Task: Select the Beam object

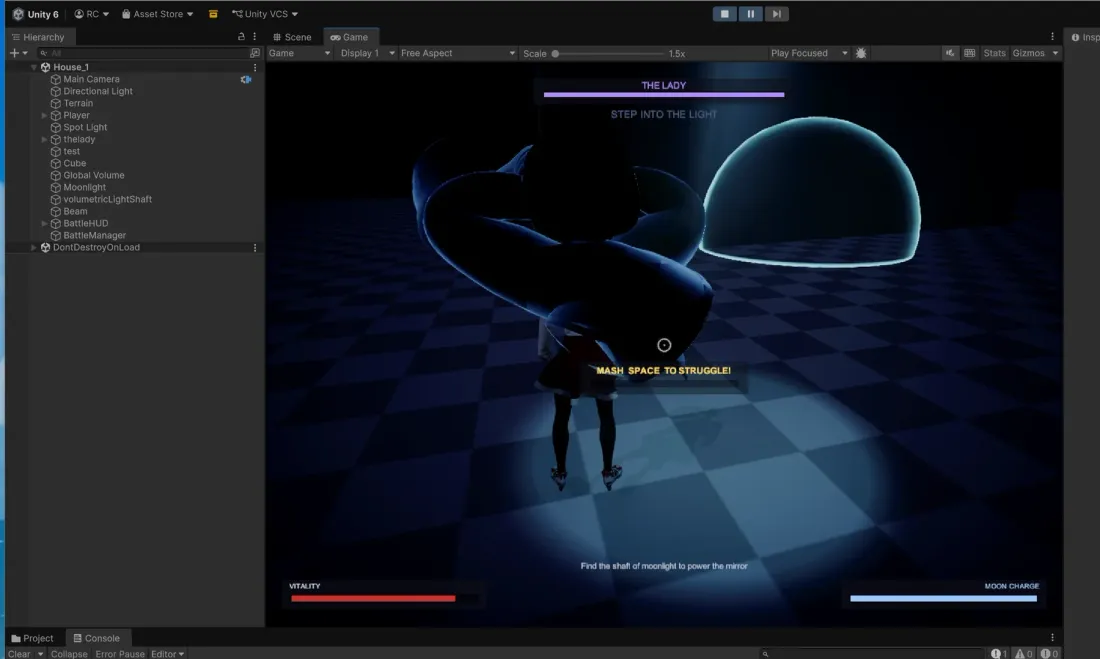Action: click(x=75, y=211)
